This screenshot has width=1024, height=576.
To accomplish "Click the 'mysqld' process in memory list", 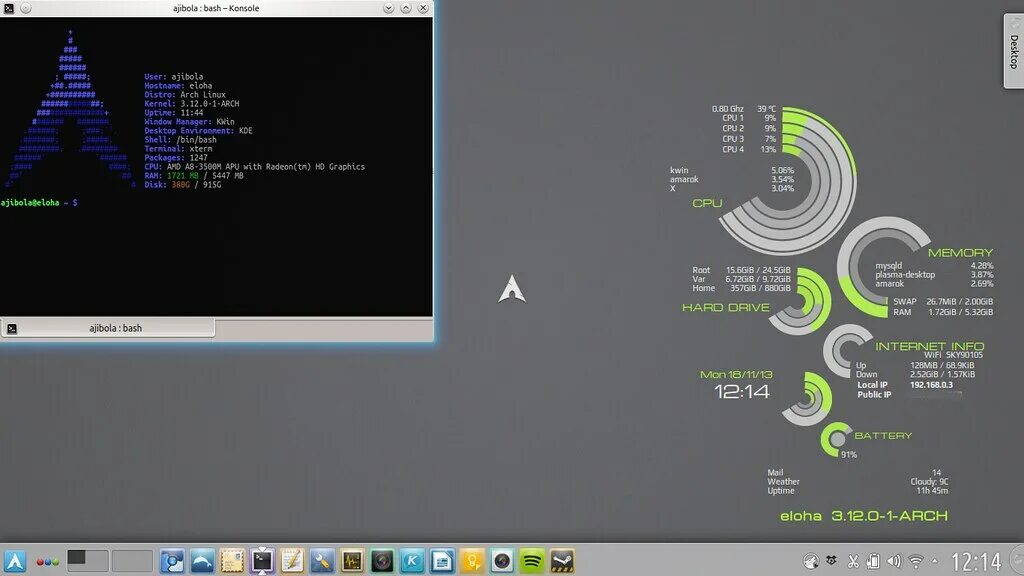I will (x=889, y=266).
